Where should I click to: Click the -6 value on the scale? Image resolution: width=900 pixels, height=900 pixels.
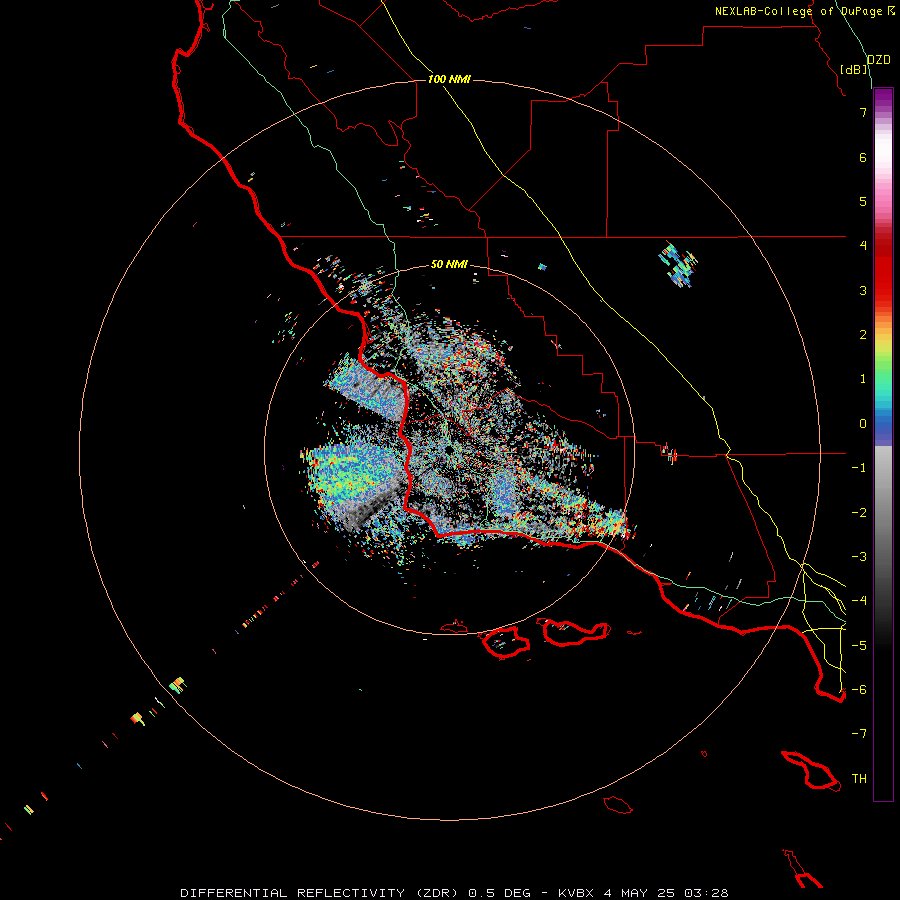coord(859,690)
